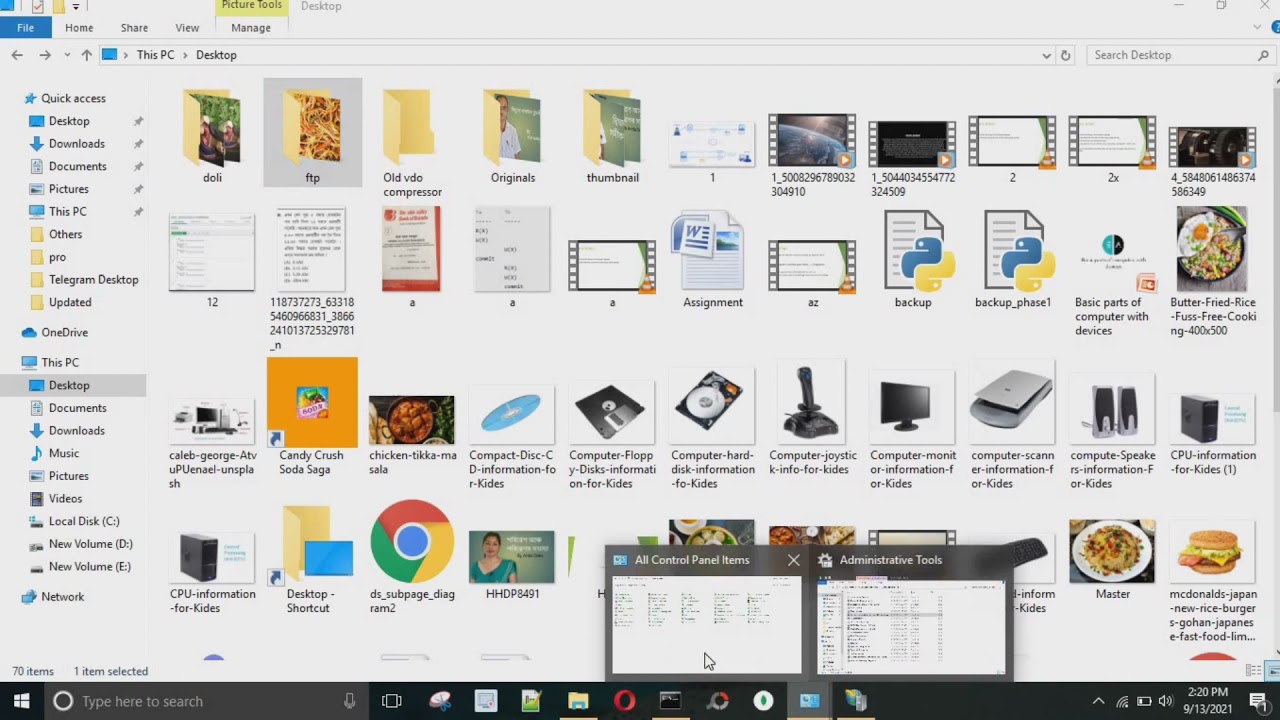Select the backup Python file
The image size is (1280, 720).
(x=913, y=258)
